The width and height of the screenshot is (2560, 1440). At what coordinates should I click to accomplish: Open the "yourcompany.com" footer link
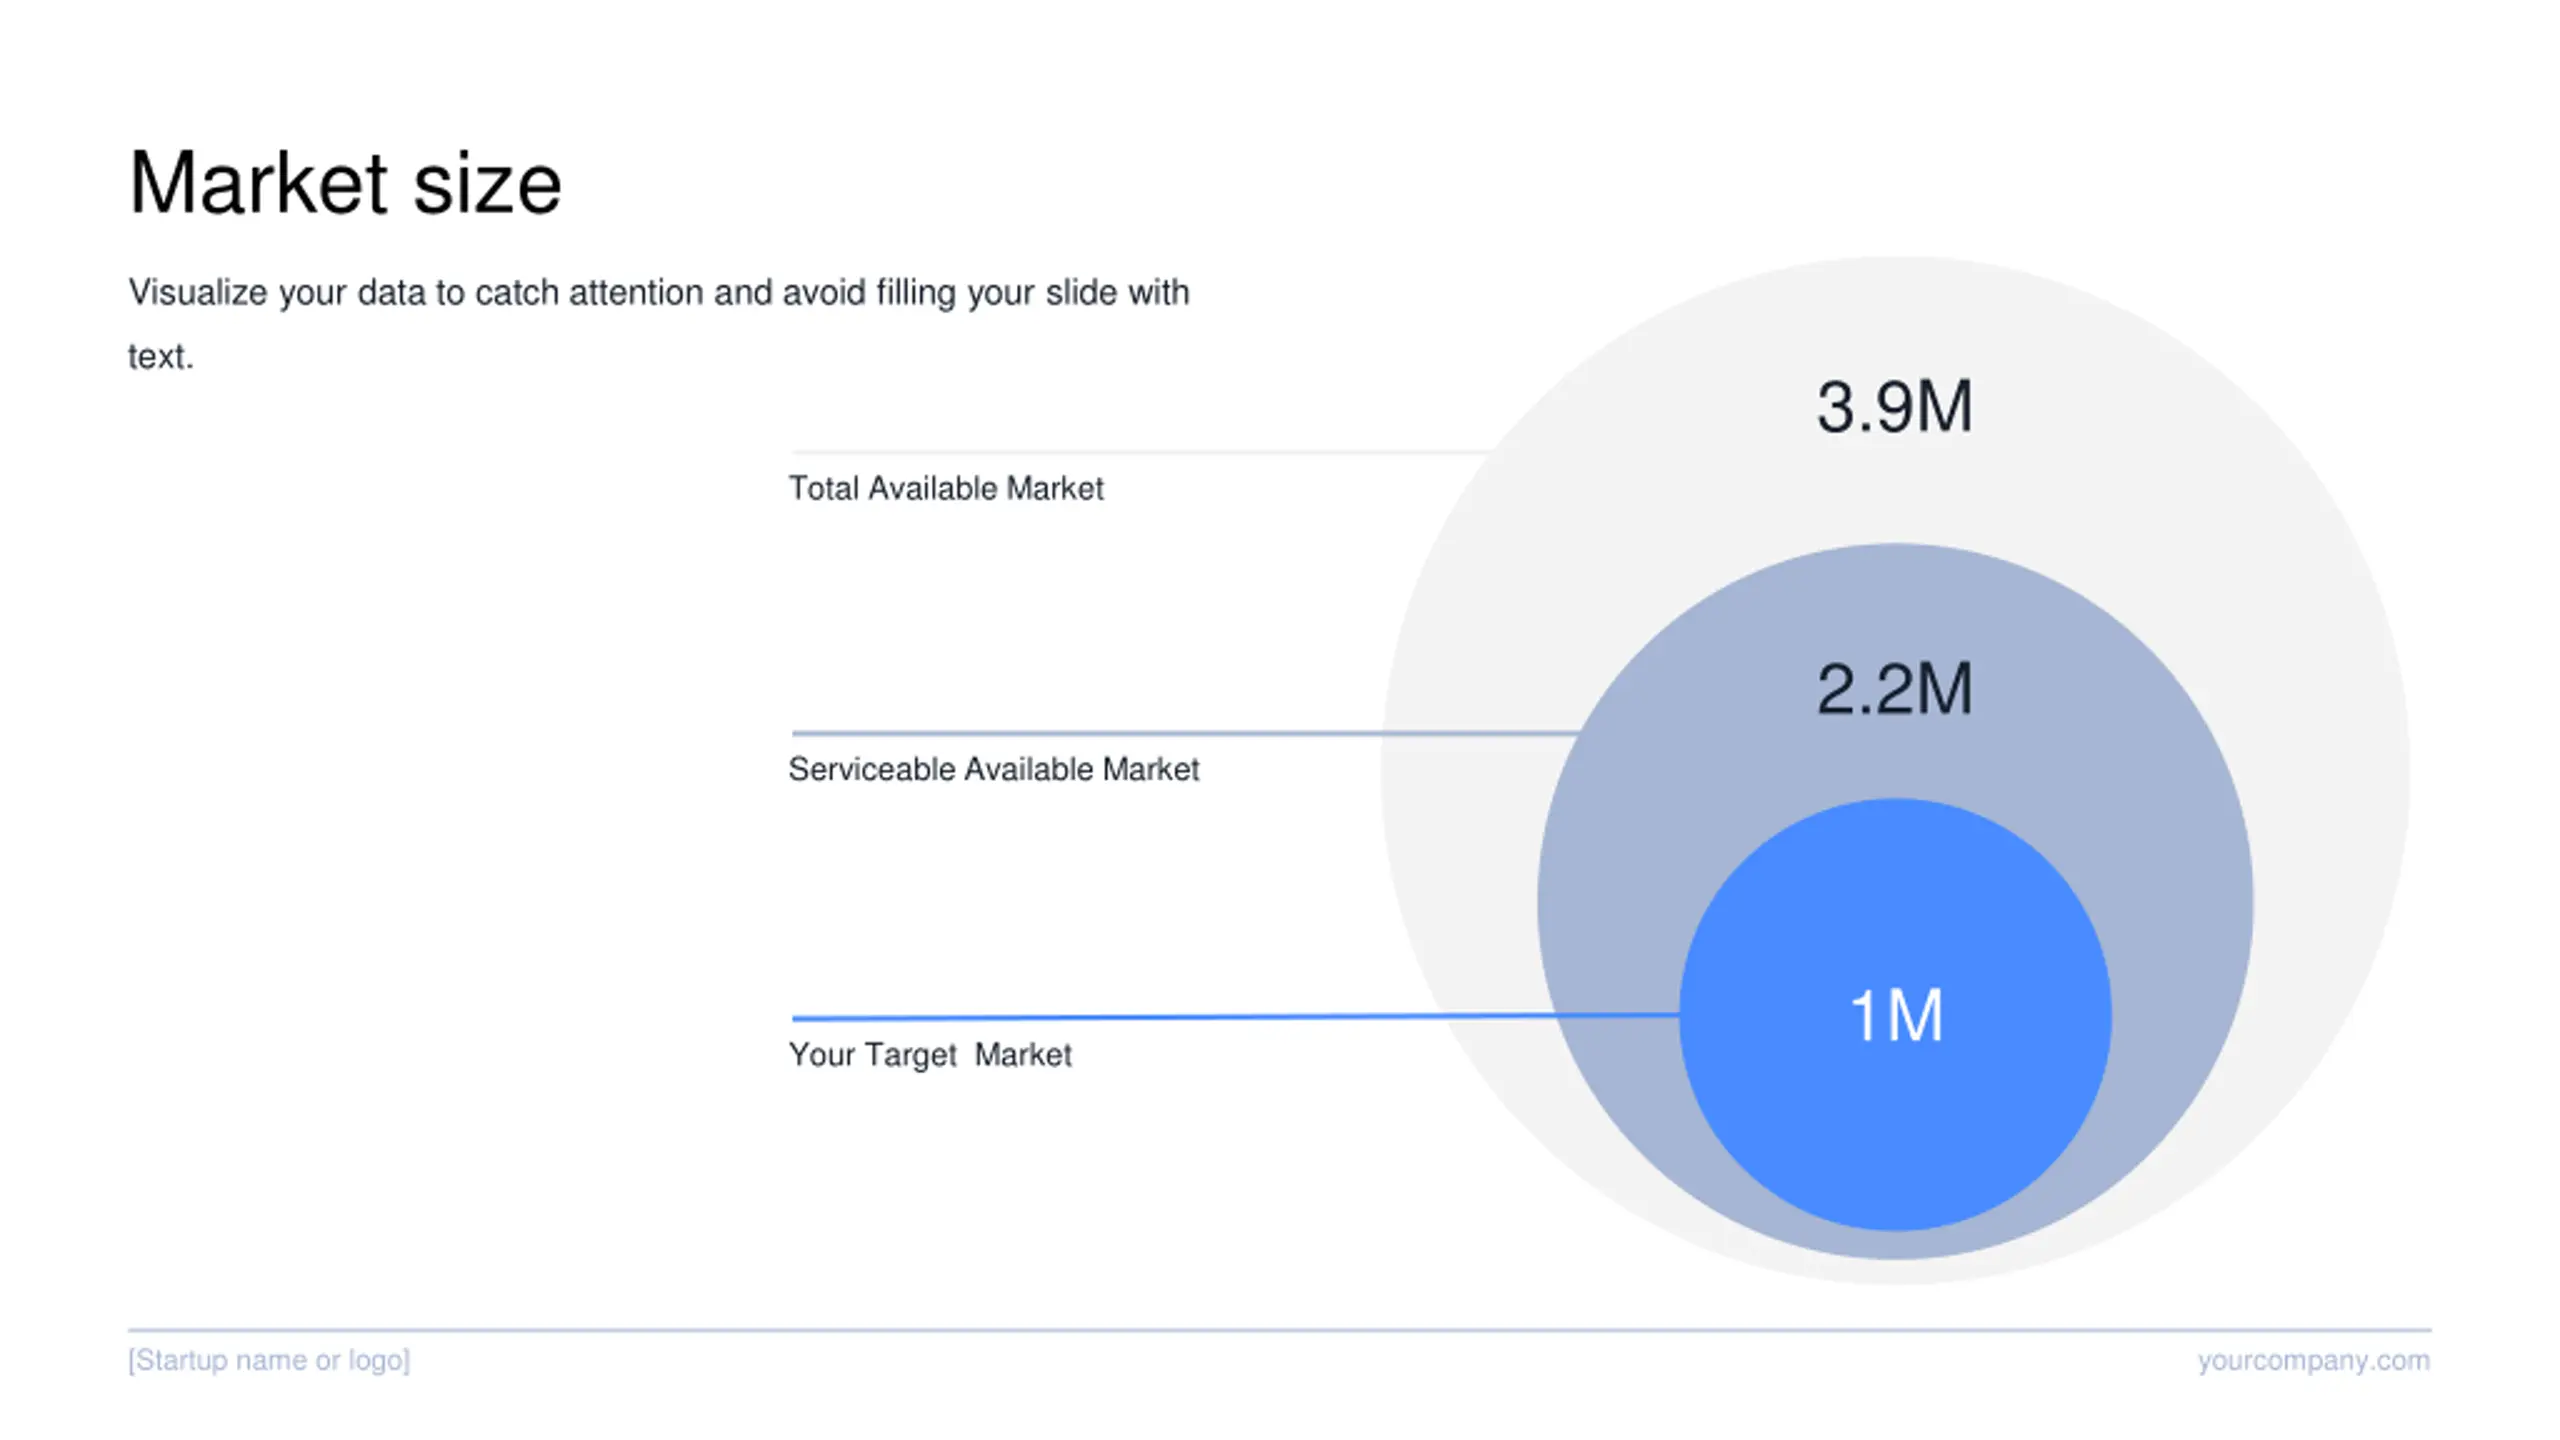pos(2313,1360)
